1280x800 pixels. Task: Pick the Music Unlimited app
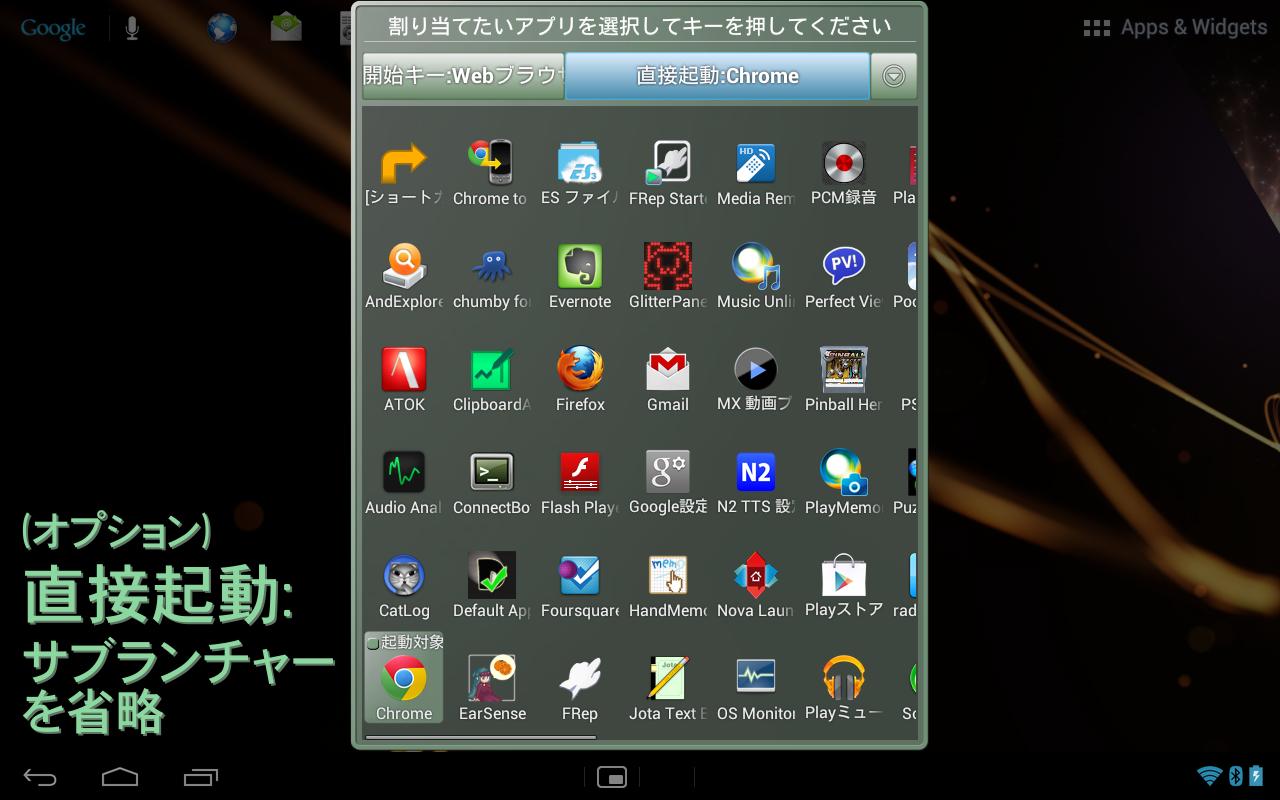click(x=756, y=266)
